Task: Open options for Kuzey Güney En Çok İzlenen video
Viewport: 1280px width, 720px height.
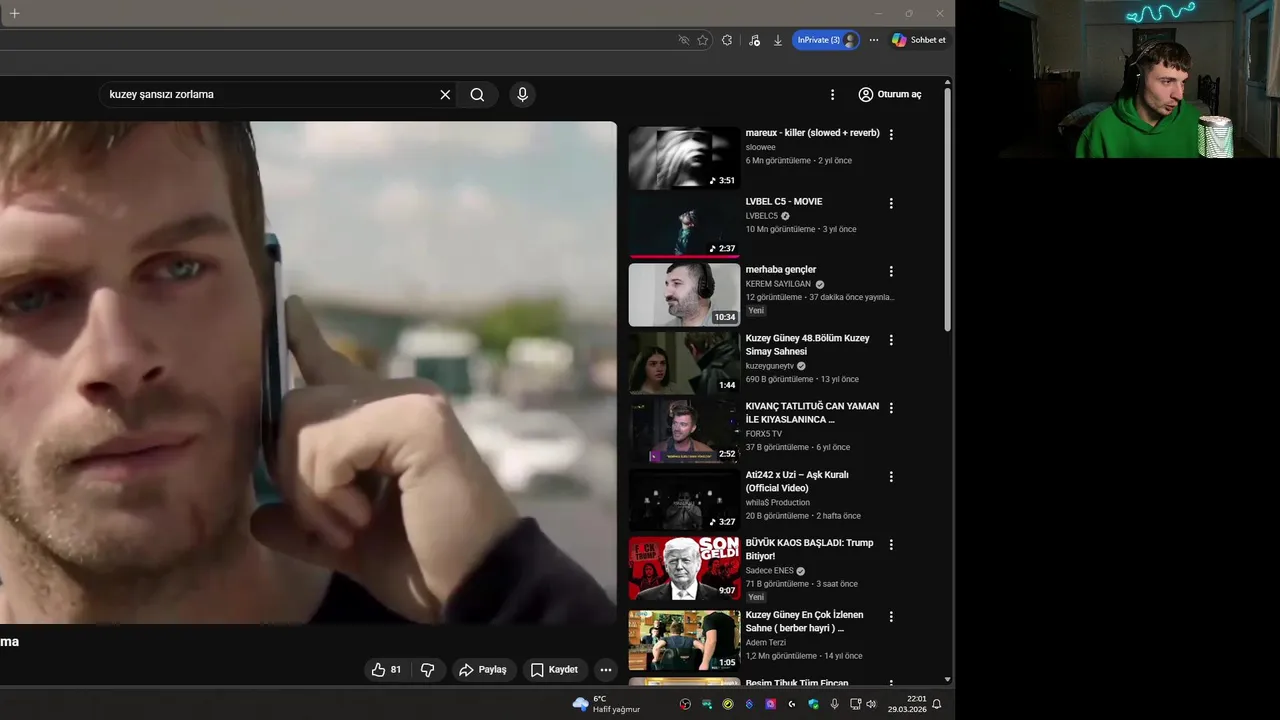Action: (891, 617)
